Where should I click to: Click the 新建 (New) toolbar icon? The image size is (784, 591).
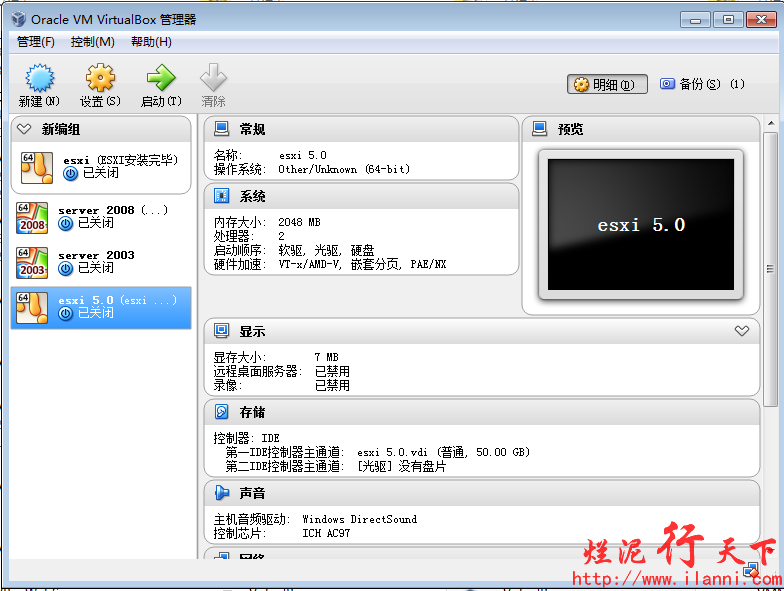point(39,79)
